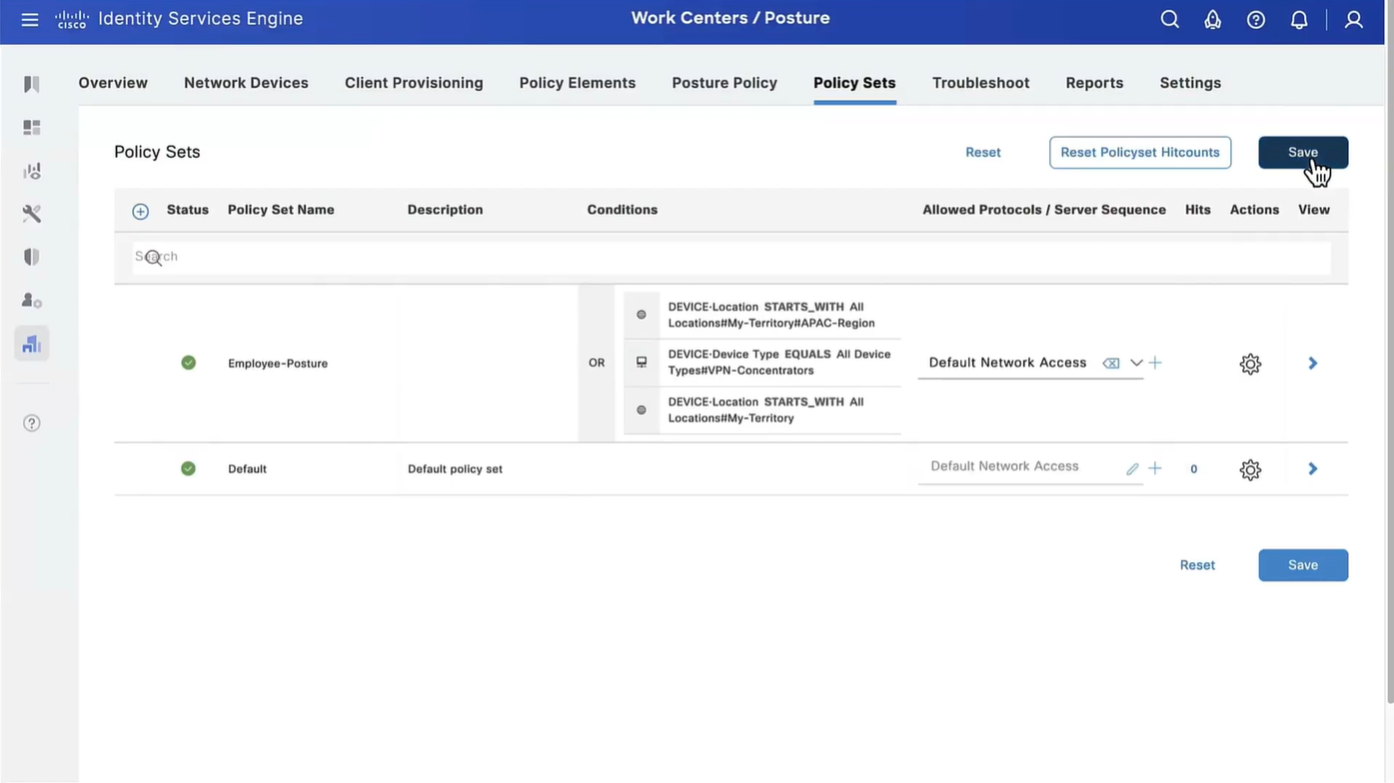Toggle Employee-Posture status green check
This screenshot has width=1394, height=783.
click(x=188, y=363)
